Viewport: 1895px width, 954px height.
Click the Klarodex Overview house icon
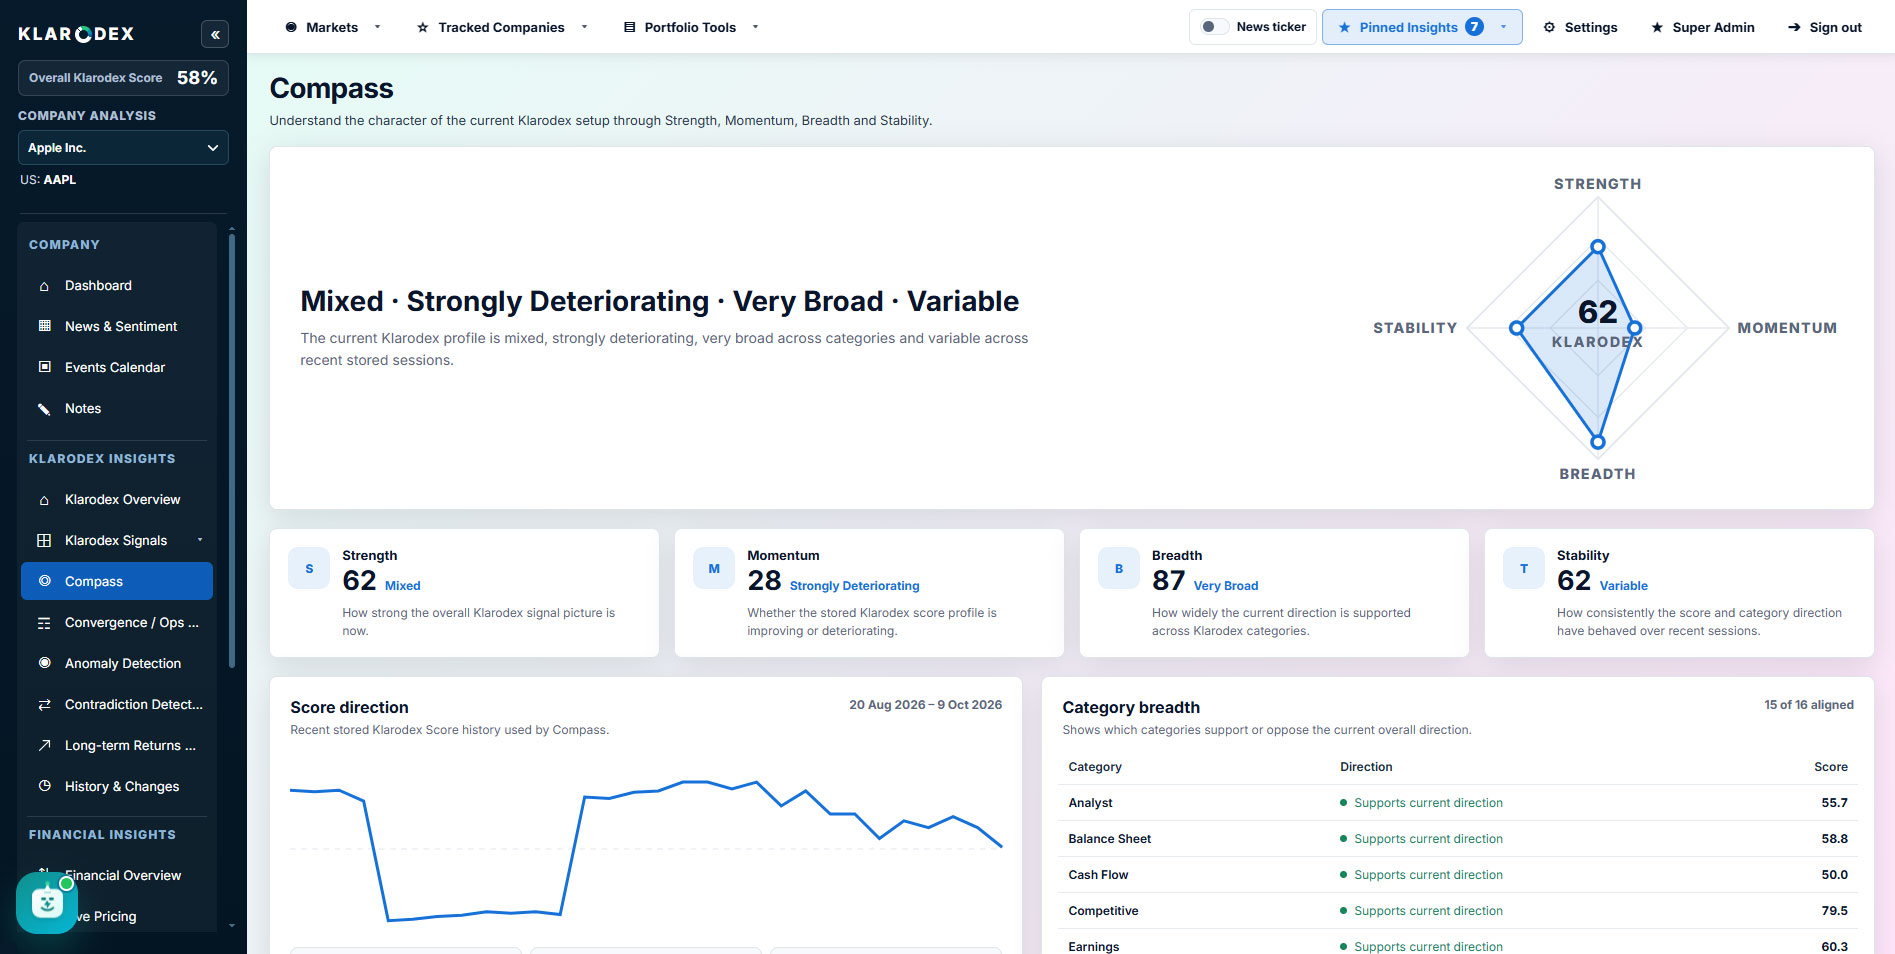click(x=44, y=500)
